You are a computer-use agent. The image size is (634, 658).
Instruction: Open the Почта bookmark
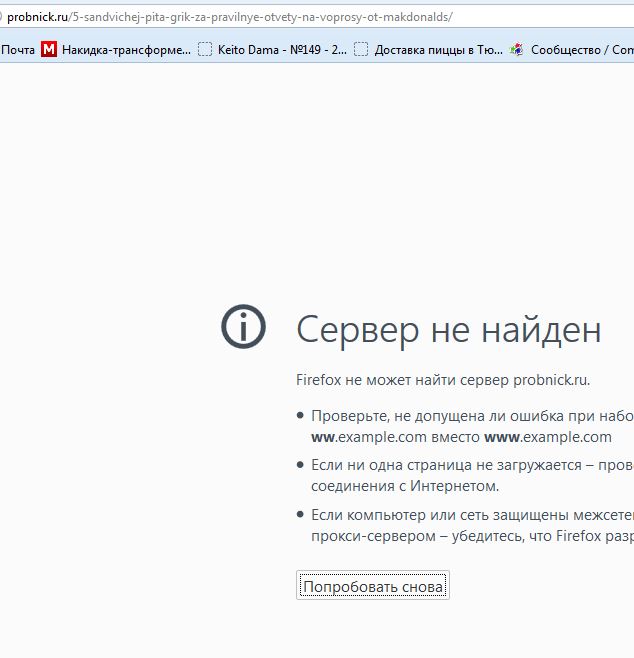[18, 49]
